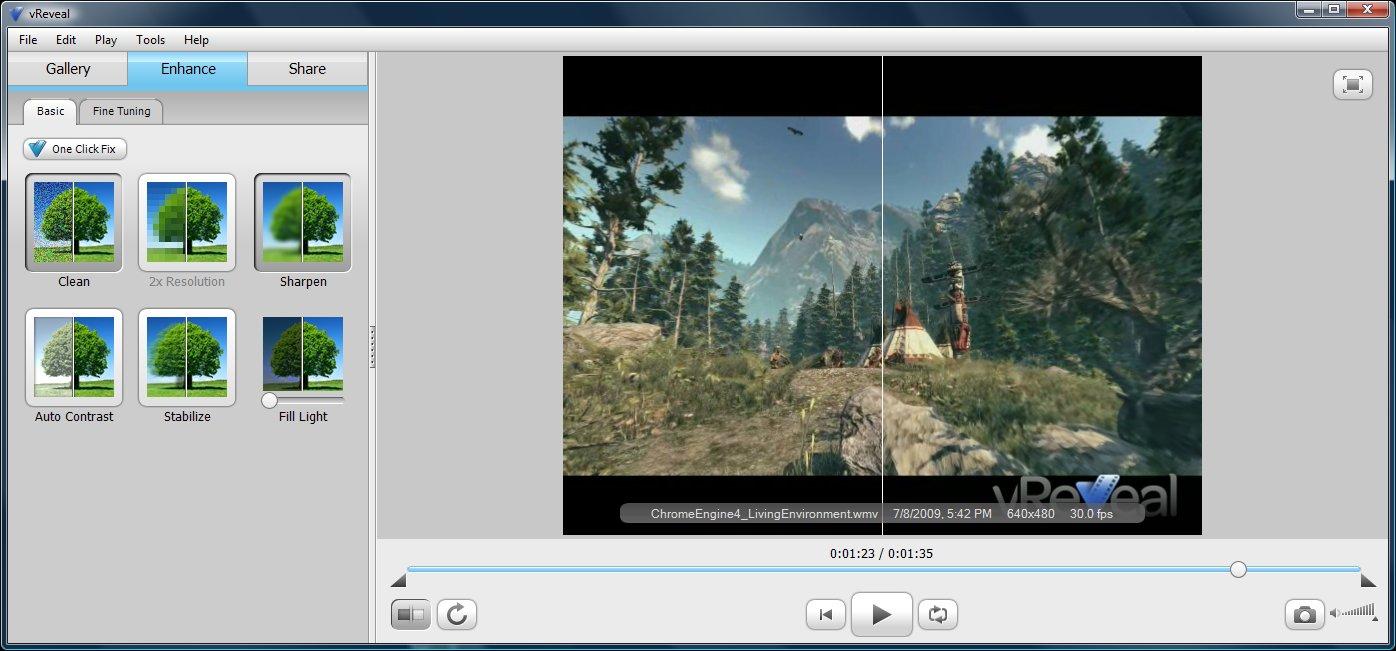Screen dimensions: 1396x651
Task: Apply the Stabilize video enhancement
Action: 187,357
